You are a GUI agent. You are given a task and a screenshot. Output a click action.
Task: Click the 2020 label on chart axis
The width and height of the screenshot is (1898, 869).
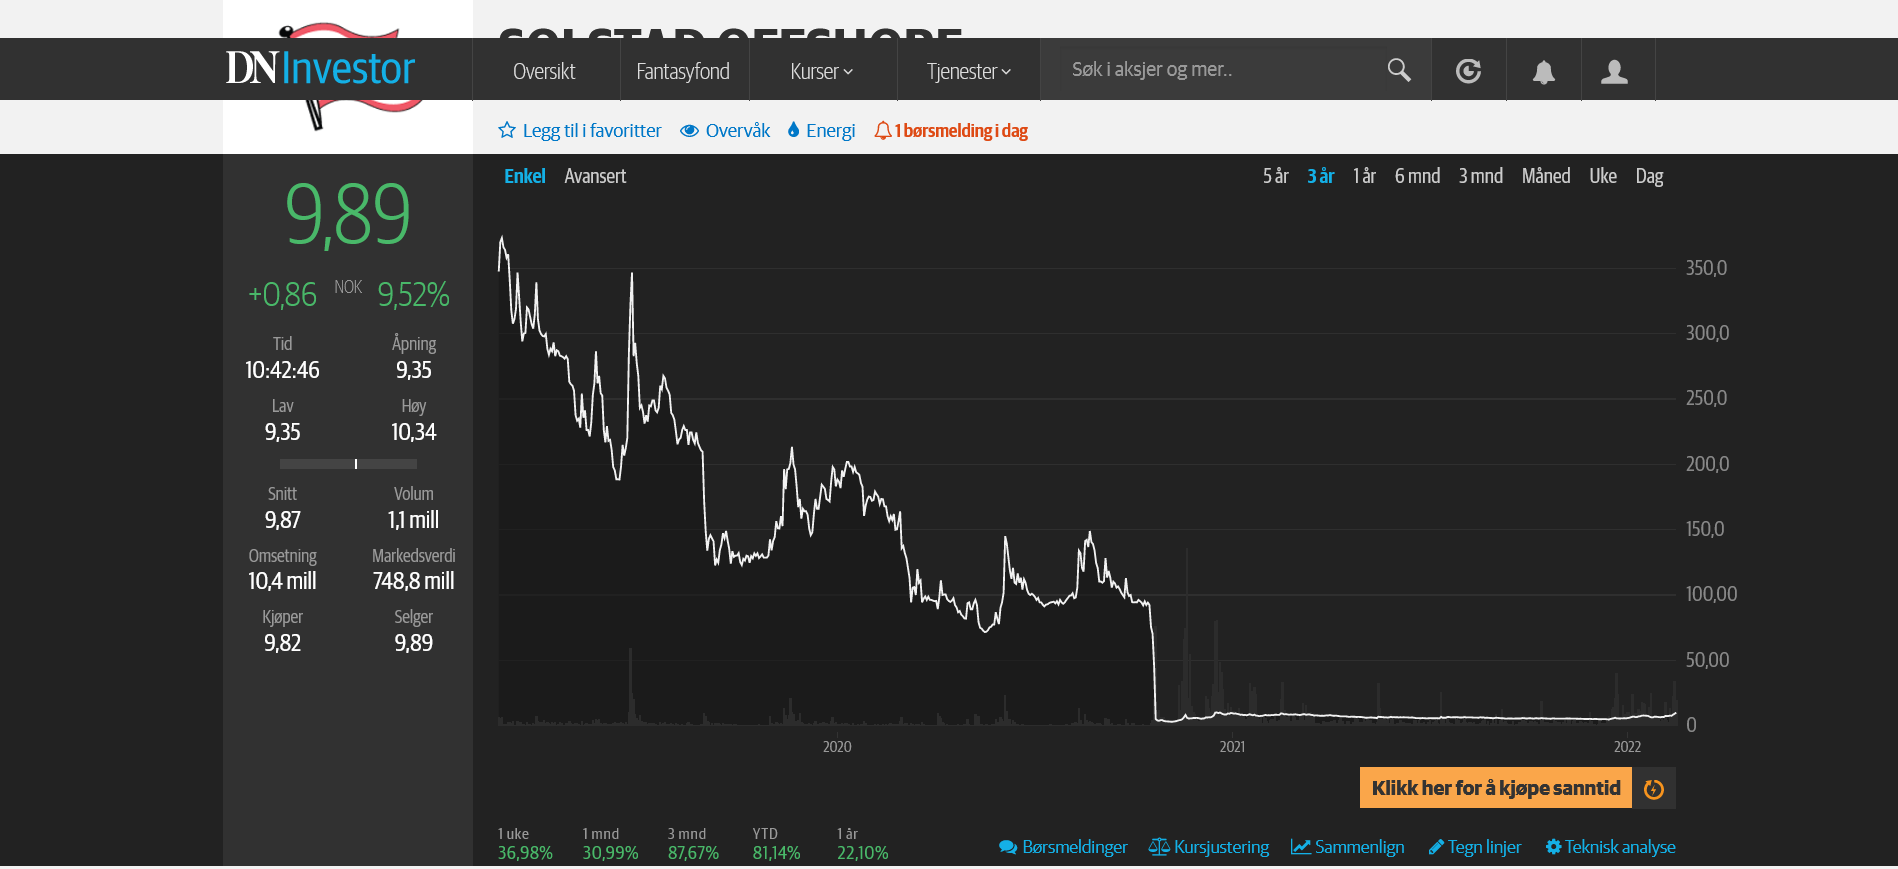coord(837,747)
